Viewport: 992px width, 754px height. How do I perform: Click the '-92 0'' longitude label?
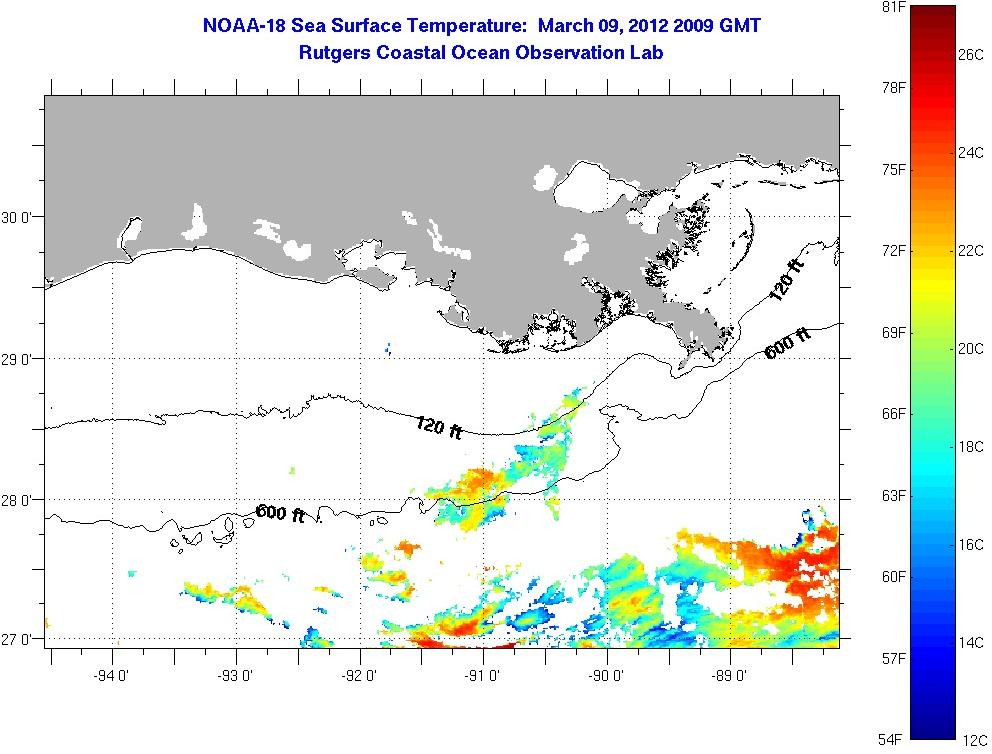coord(359,676)
